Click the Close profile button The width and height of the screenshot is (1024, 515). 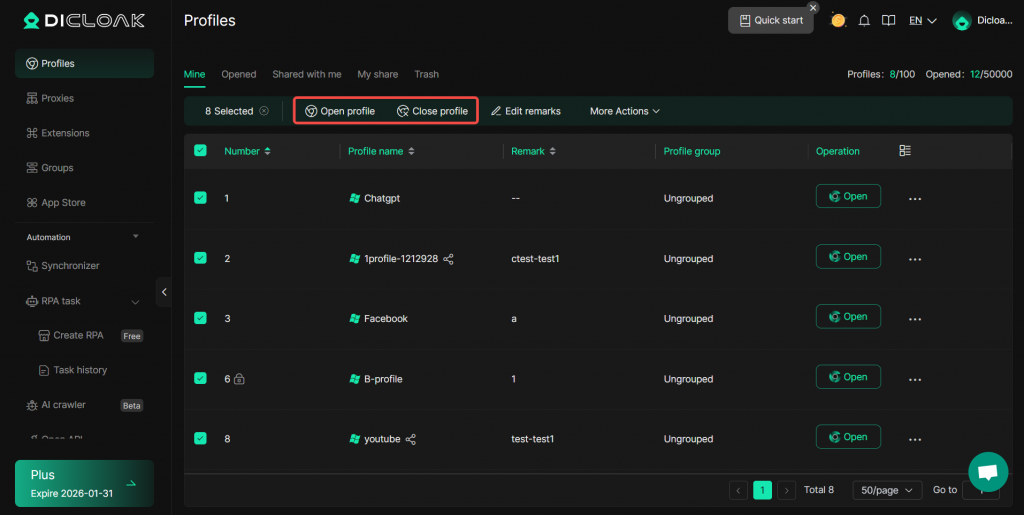pos(432,111)
